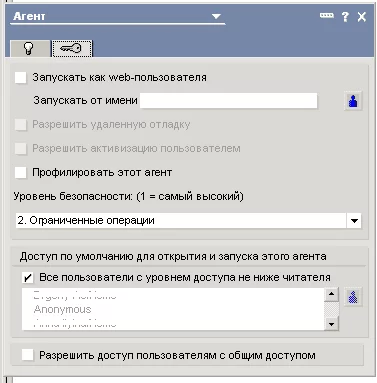Click the 2. Ограниченные операции combo box text
Viewport: 377px width, 383px height.
pyautogui.click(x=86, y=221)
